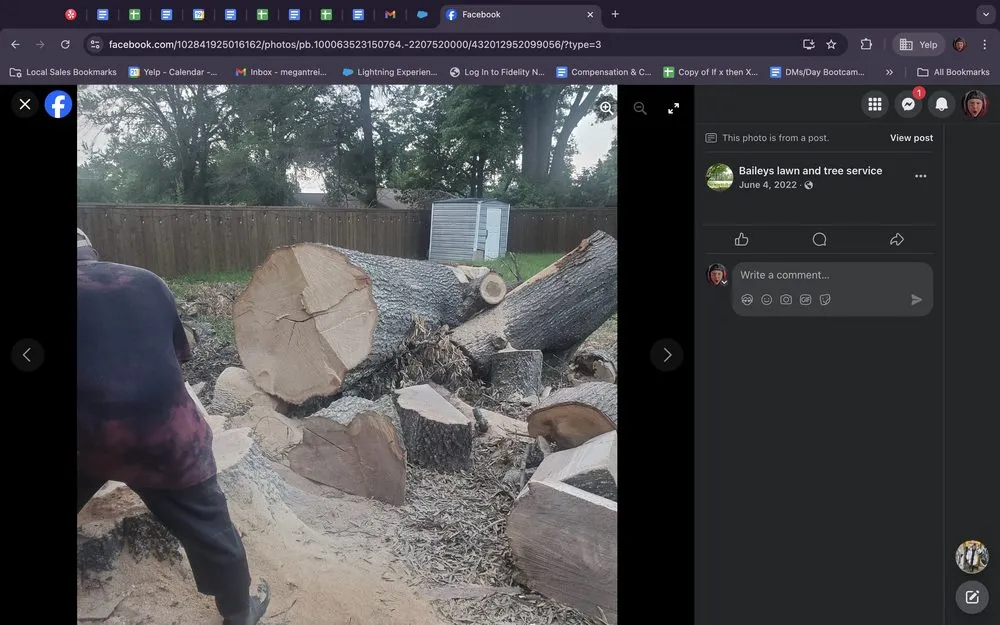This screenshot has width=1000, height=625.
Task: Click the Write a comment field
Action: pyautogui.click(x=820, y=275)
